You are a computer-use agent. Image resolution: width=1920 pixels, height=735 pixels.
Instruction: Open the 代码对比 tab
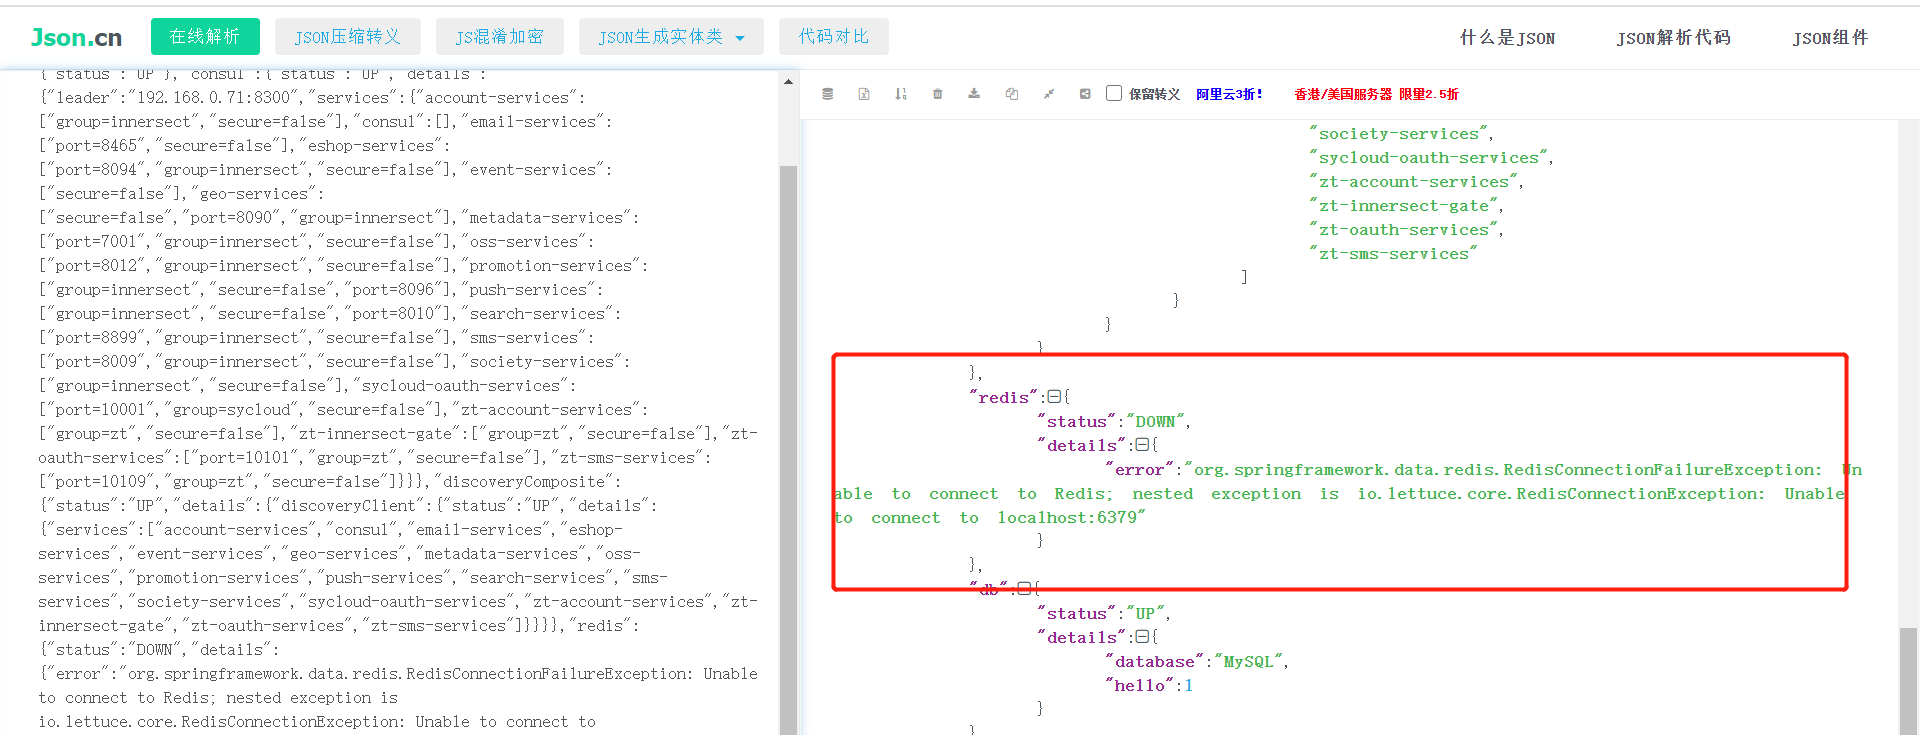coord(833,36)
